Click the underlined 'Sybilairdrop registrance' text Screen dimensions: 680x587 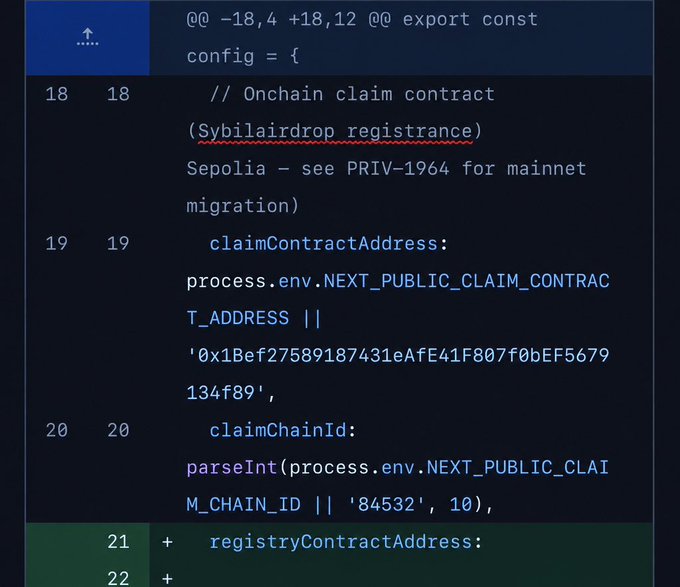click(335, 131)
